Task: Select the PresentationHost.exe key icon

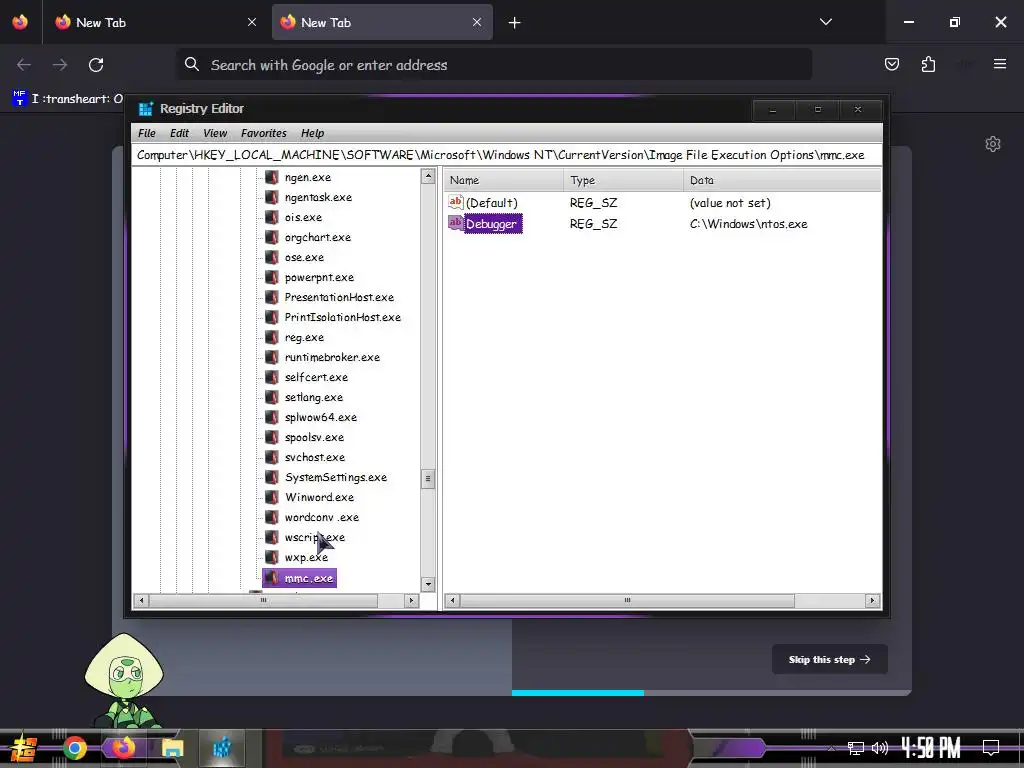Action: point(272,297)
